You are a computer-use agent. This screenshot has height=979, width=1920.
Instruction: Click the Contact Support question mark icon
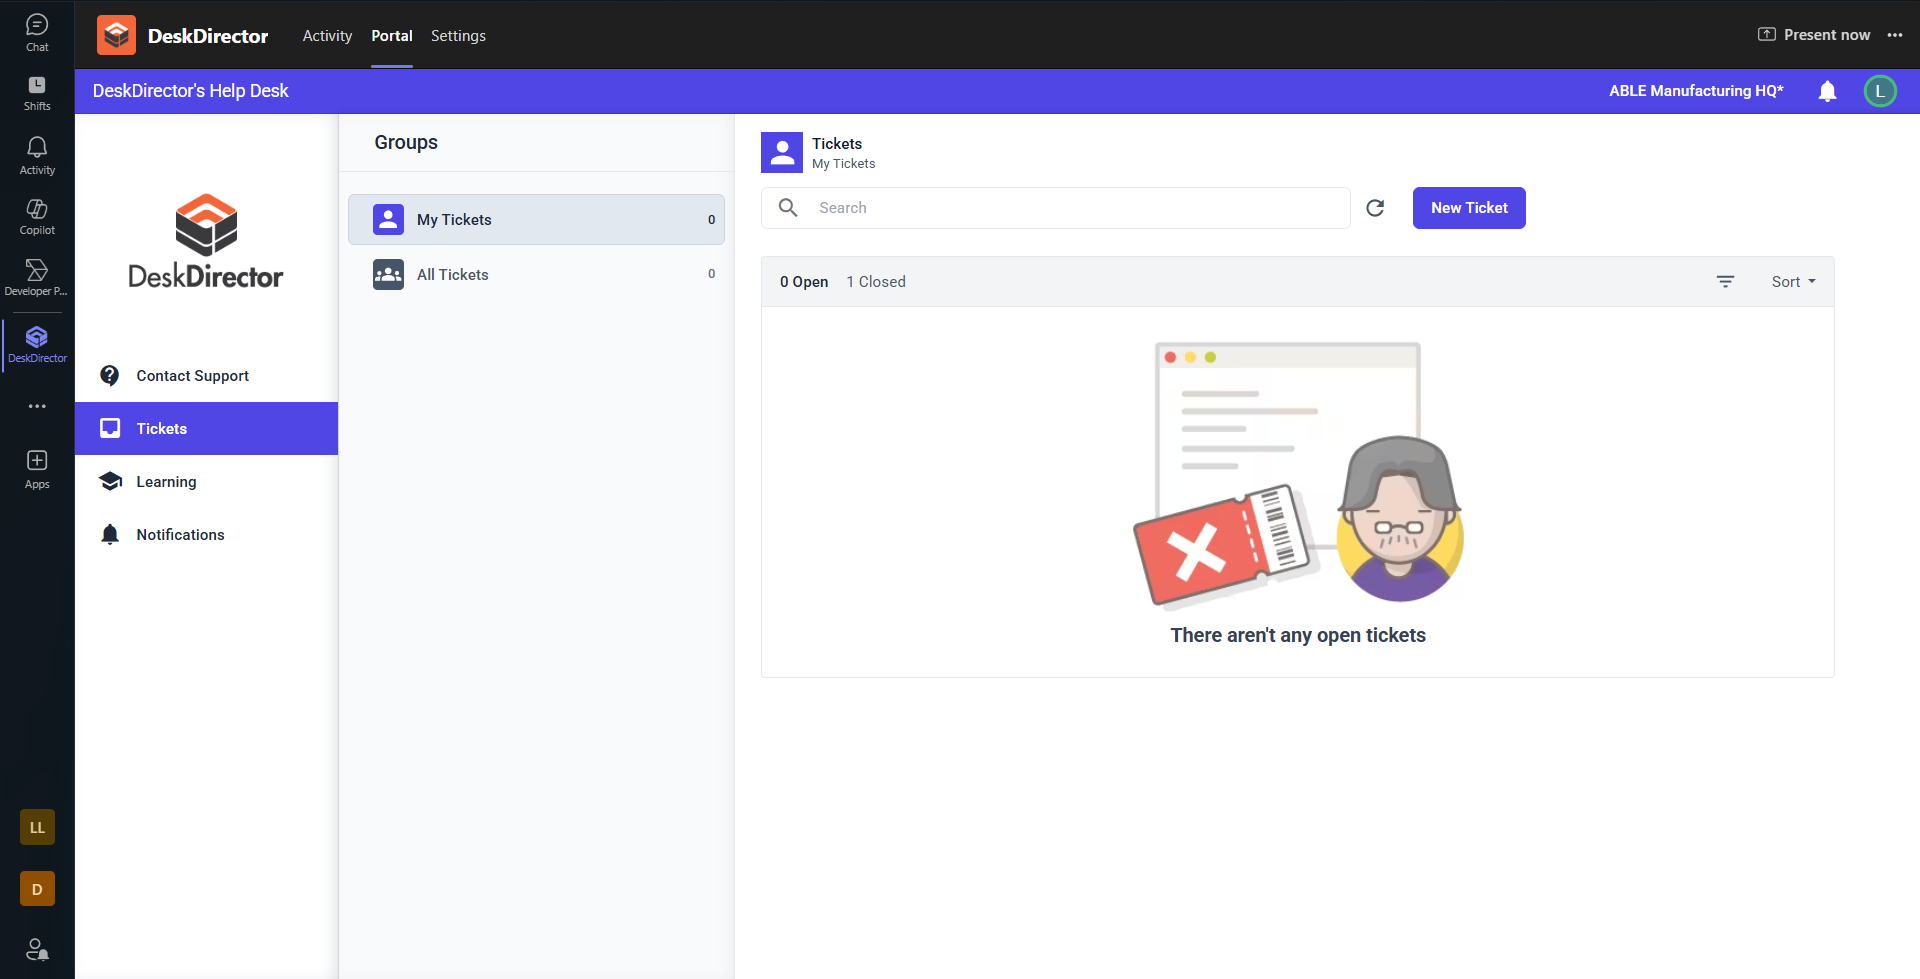(x=110, y=376)
